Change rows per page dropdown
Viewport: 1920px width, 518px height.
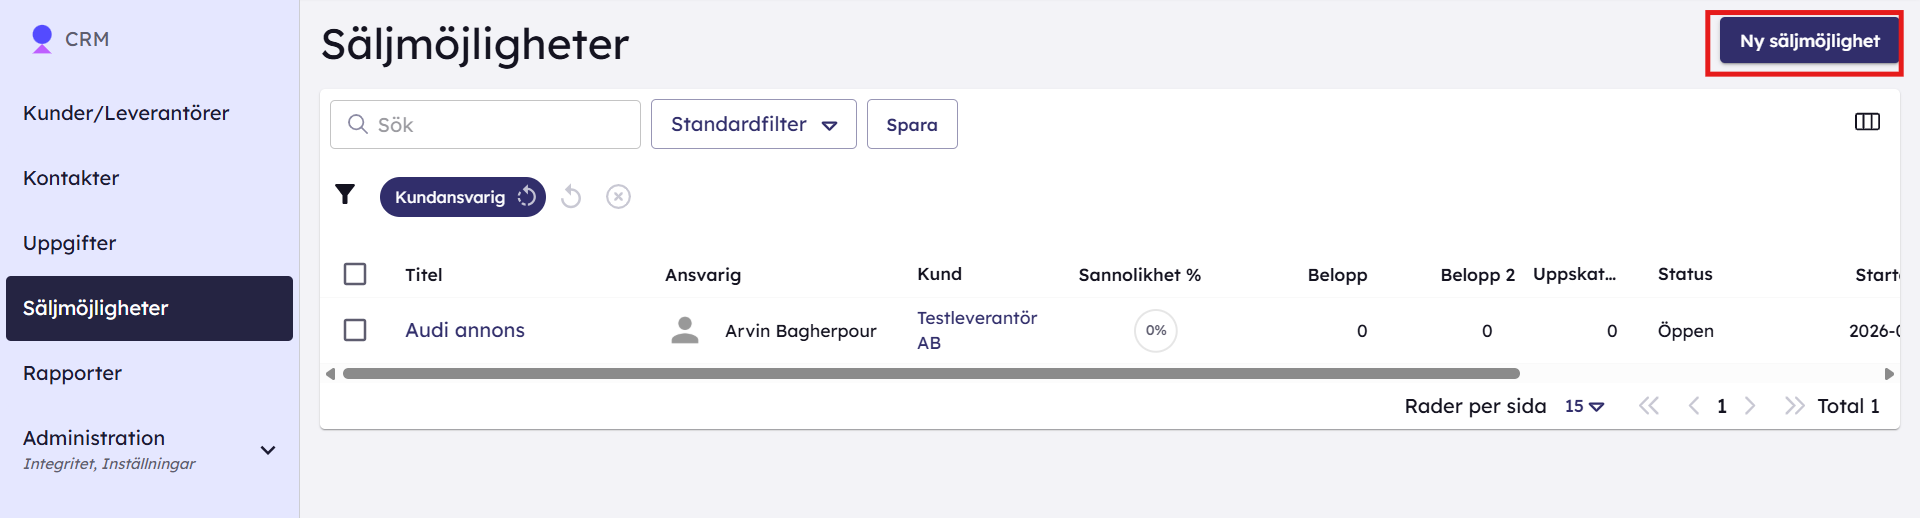pyautogui.click(x=1584, y=406)
